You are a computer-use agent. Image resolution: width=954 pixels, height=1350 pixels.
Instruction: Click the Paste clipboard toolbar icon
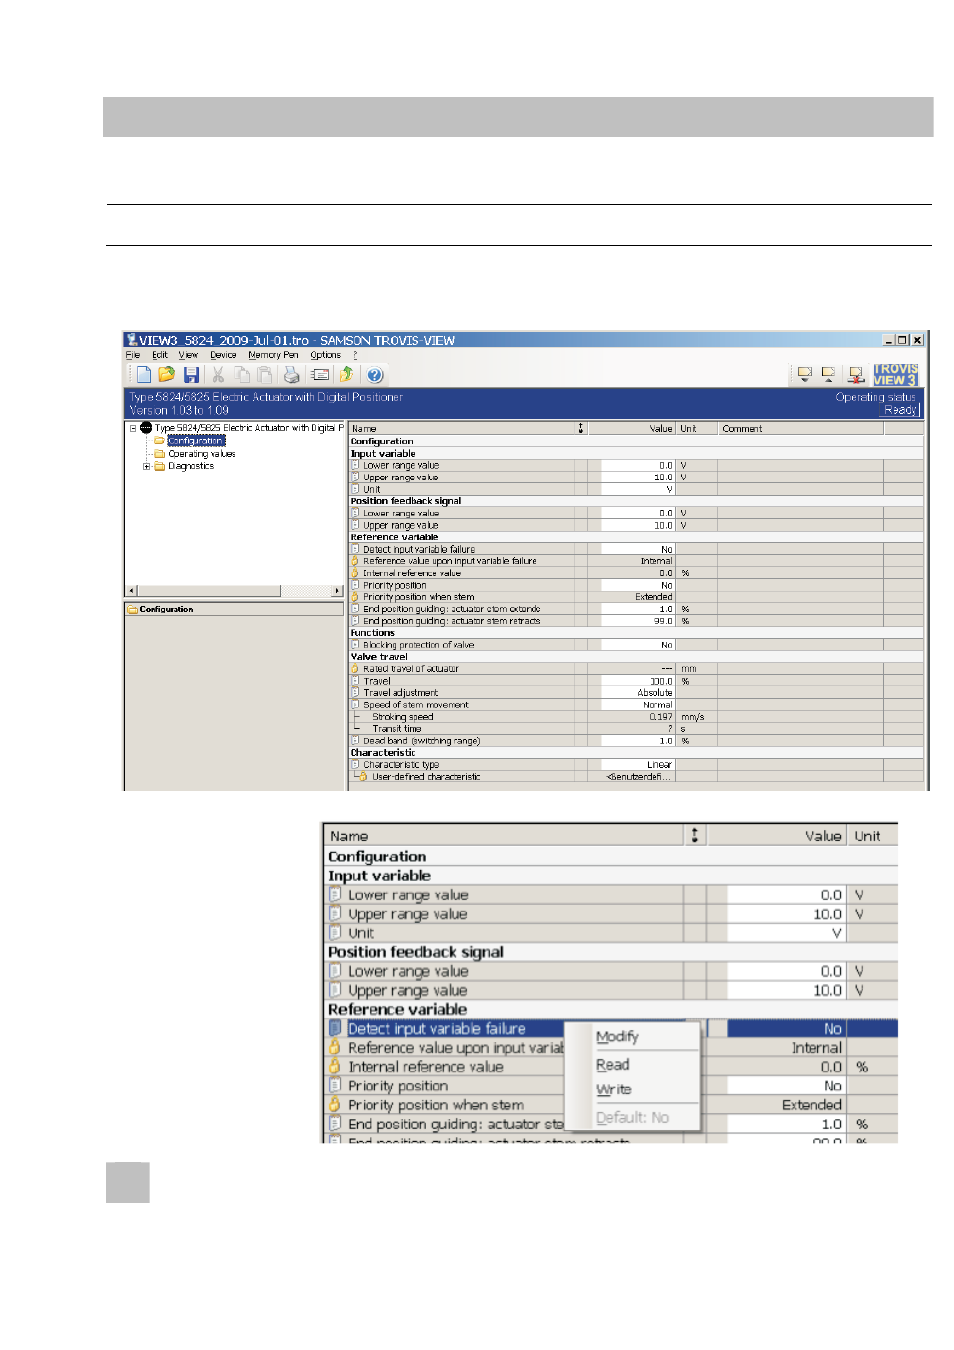click(265, 375)
